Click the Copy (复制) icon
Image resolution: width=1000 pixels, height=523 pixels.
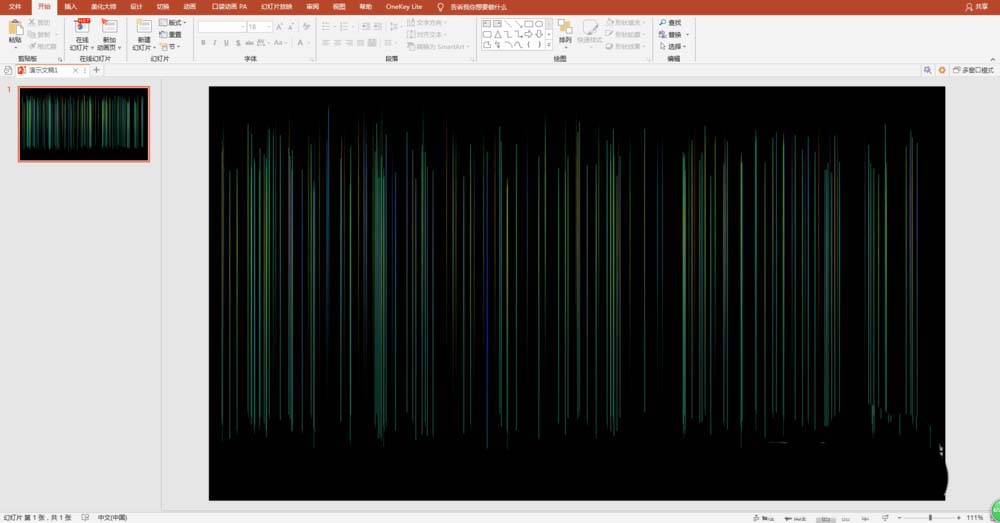32,34
